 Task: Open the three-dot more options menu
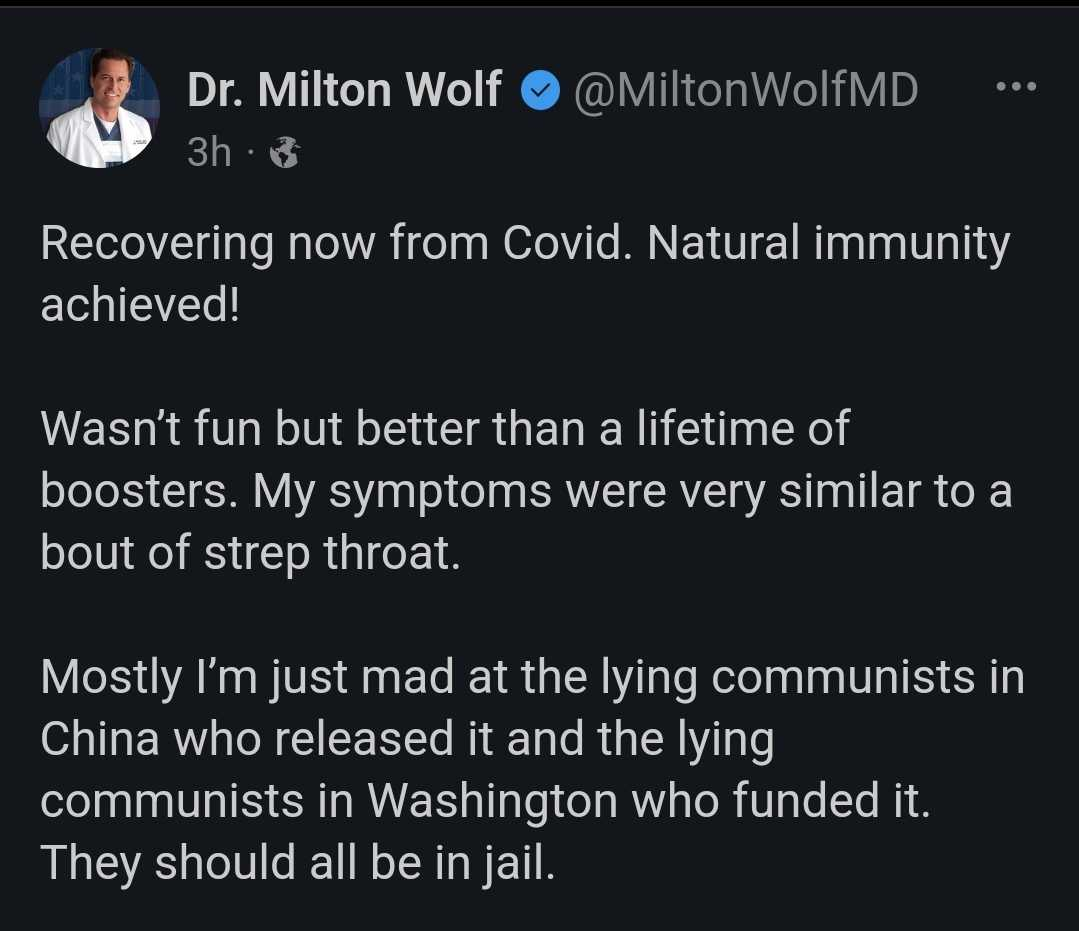pos(1016,87)
